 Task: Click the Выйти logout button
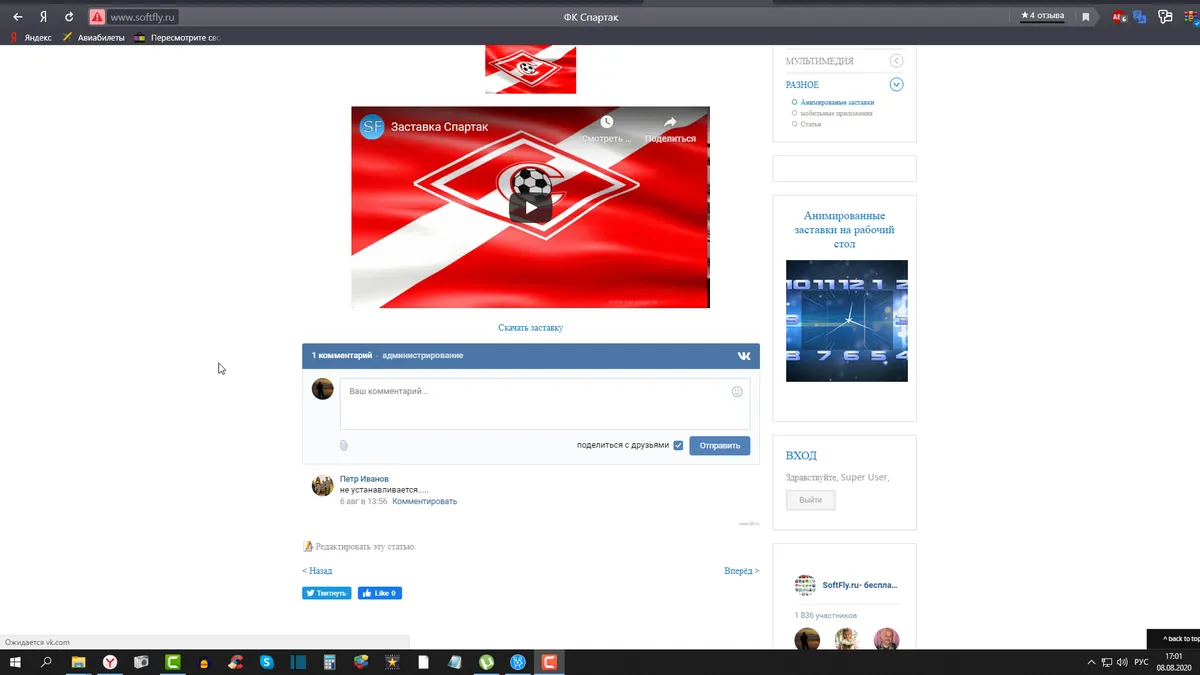(811, 500)
